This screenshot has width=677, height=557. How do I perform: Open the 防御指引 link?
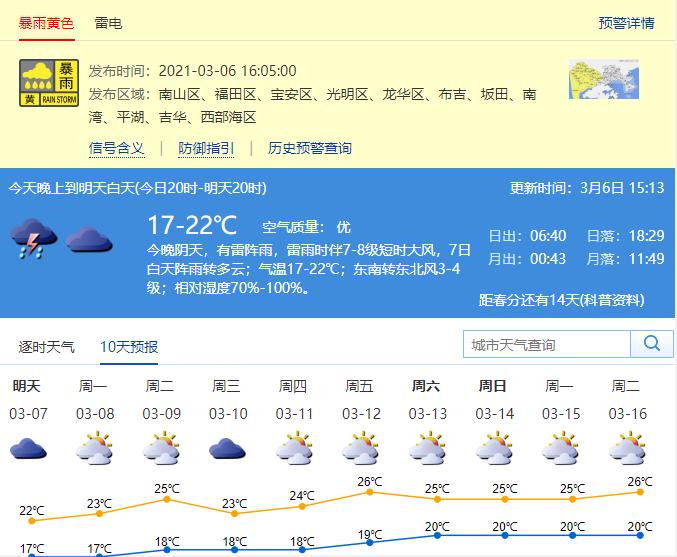pyautogui.click(x=206, y=148)
